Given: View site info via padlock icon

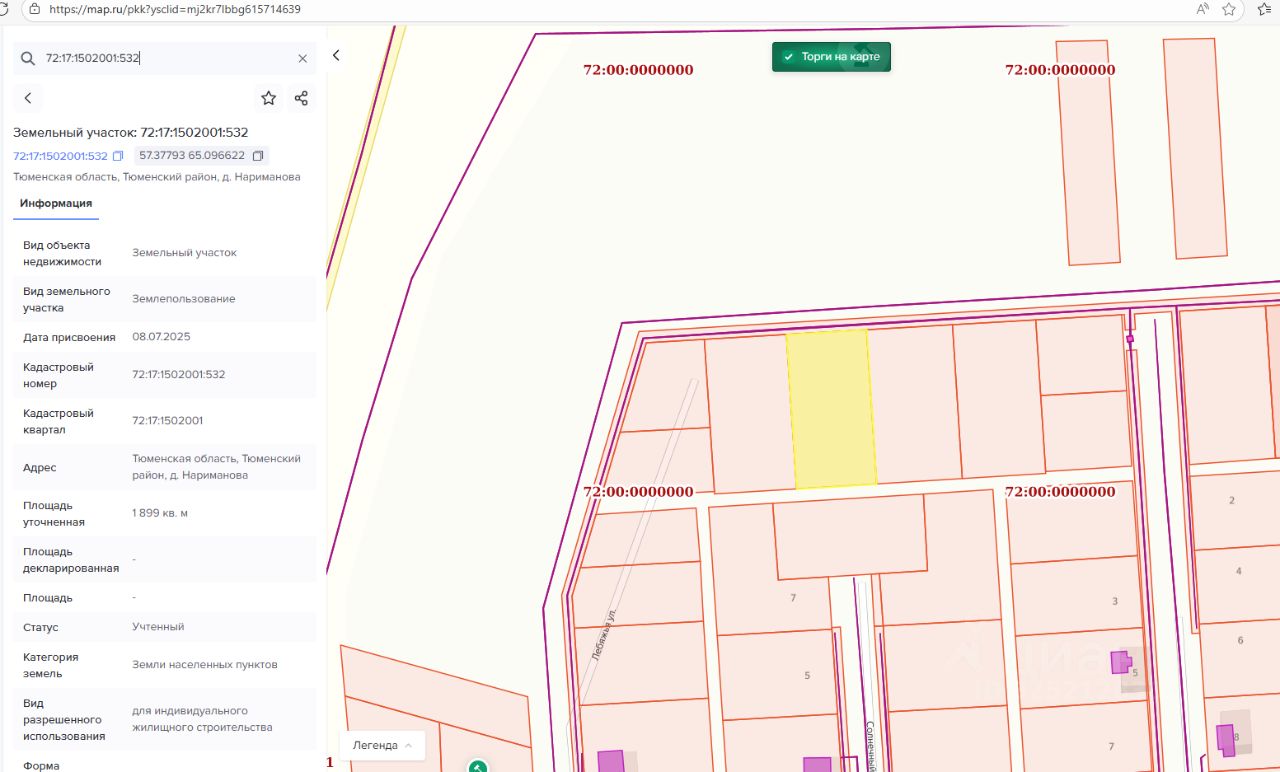Looking at the screenshot, I should coord(35,9).
